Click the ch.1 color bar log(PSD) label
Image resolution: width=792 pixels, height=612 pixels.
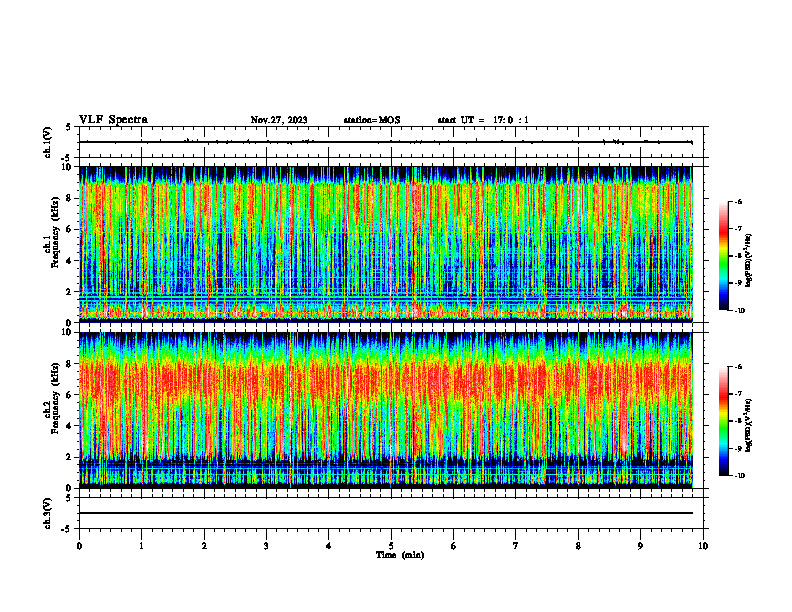(x=749, y=260)
